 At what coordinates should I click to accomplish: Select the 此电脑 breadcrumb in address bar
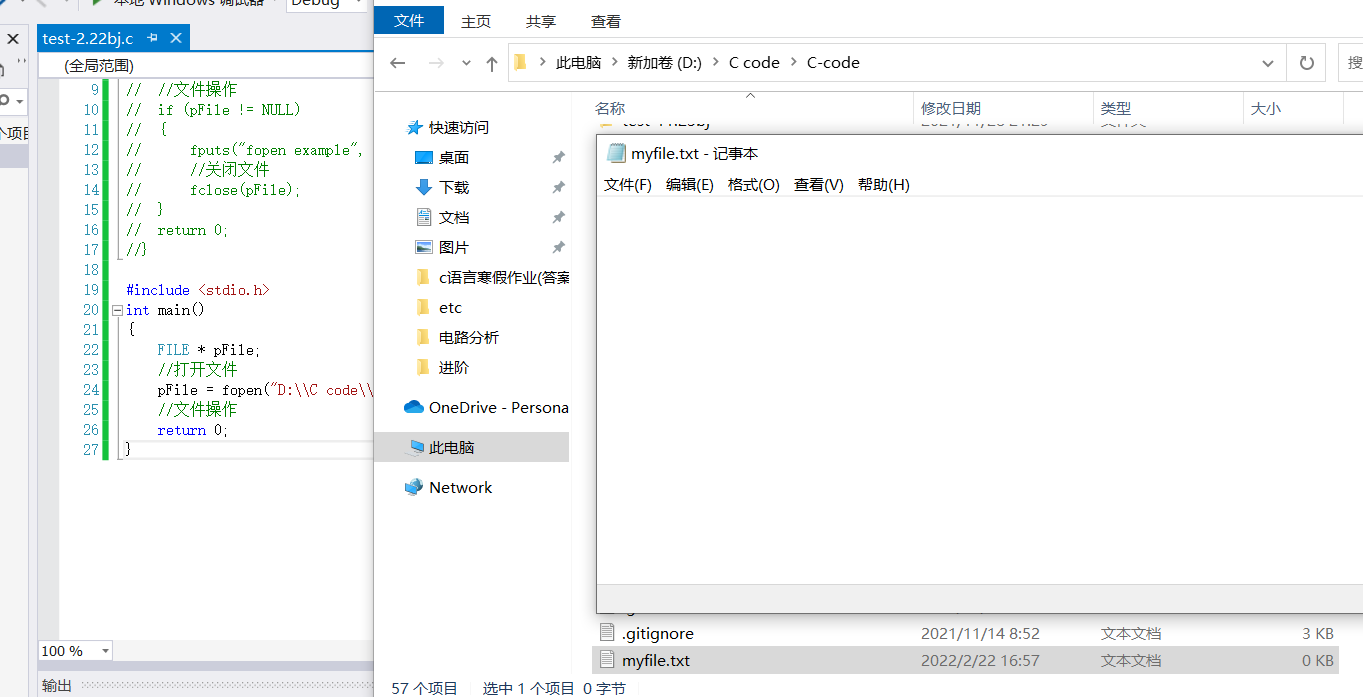pyautogui.click(x=579, y=63)
